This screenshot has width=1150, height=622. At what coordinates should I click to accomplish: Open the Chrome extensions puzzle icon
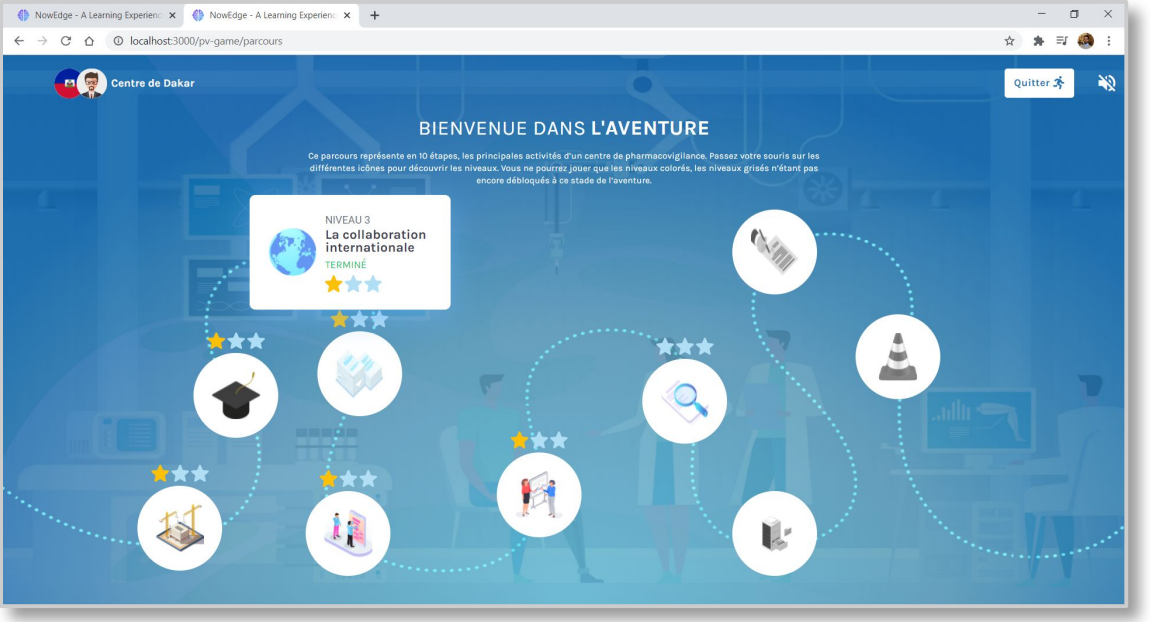click(x=1038, y=41)
